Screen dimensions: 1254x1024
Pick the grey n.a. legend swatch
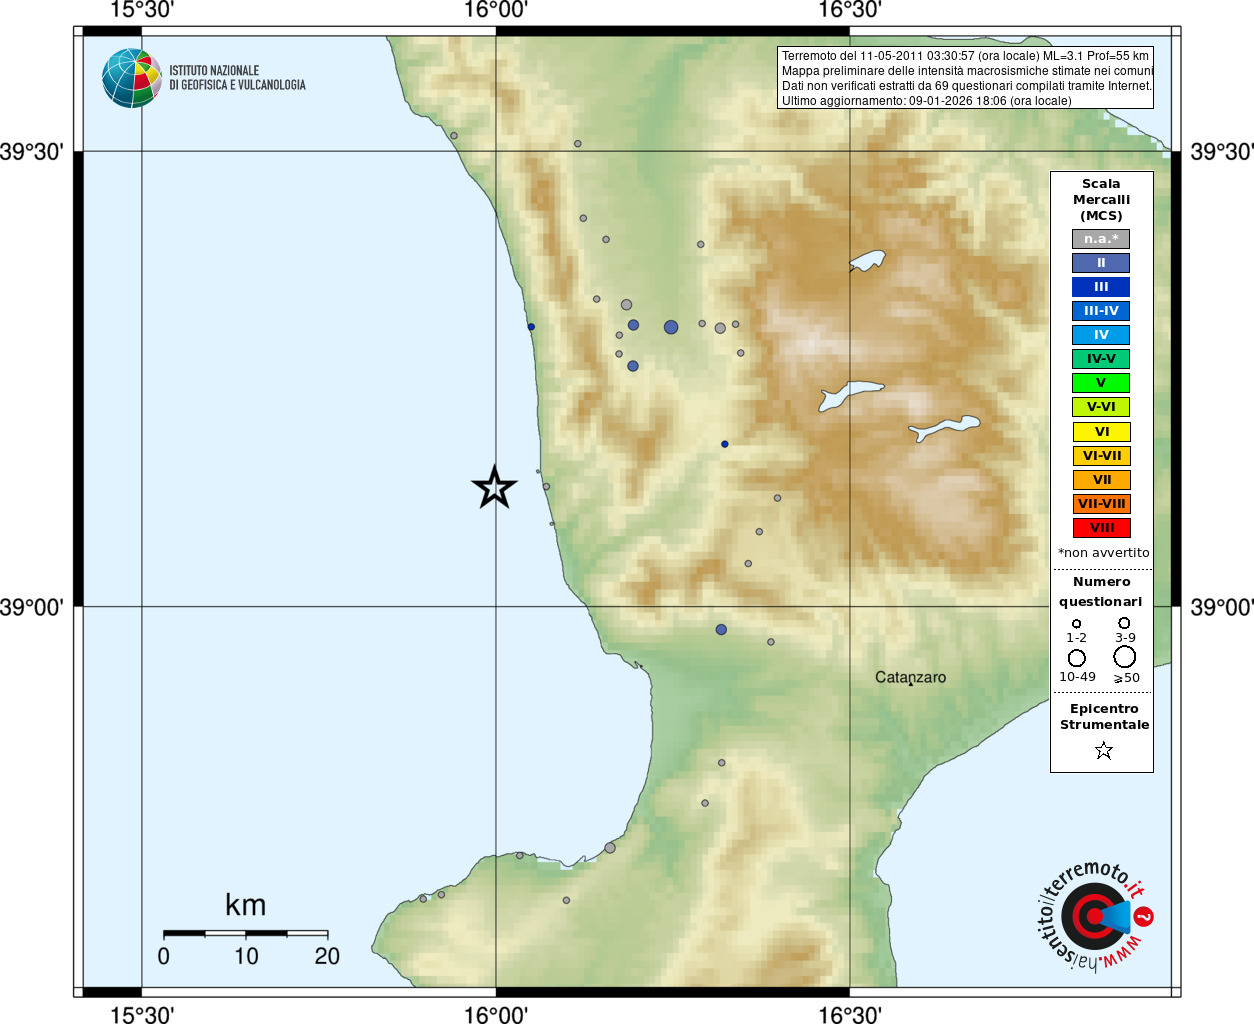coord(1101,239)
